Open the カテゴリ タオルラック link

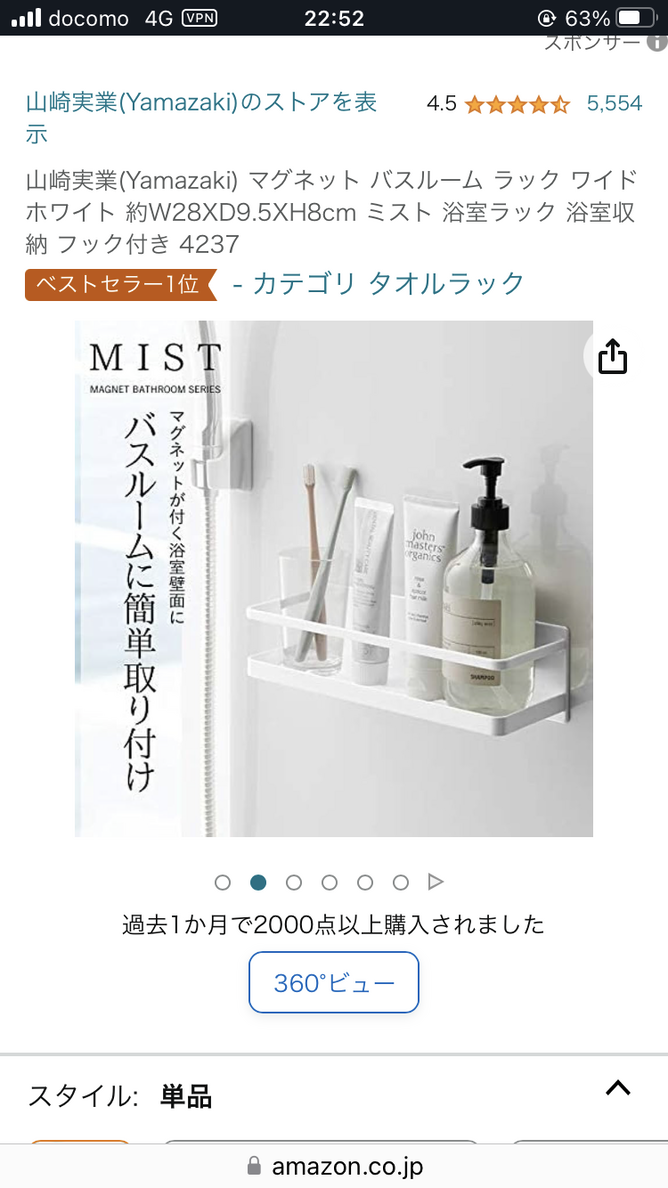[379, 284]
